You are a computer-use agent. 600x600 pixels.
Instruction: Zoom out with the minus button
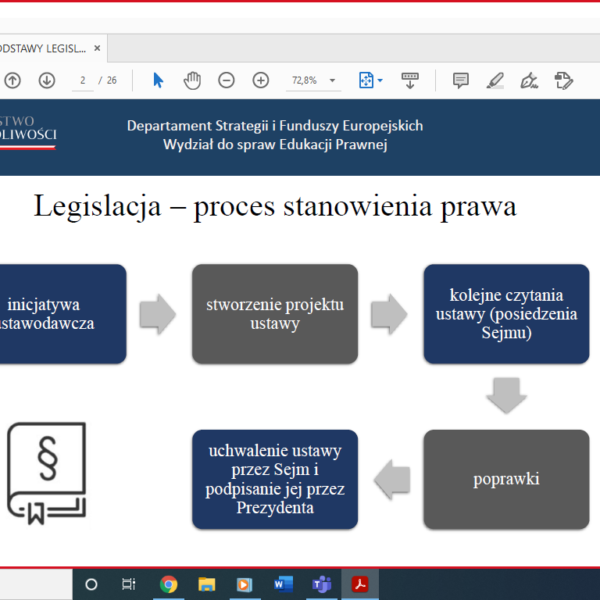click(x=226, y=80)
